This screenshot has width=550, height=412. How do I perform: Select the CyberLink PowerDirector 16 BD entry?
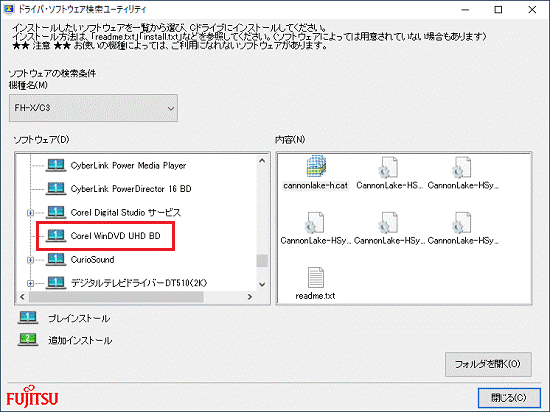click(131, 189)
